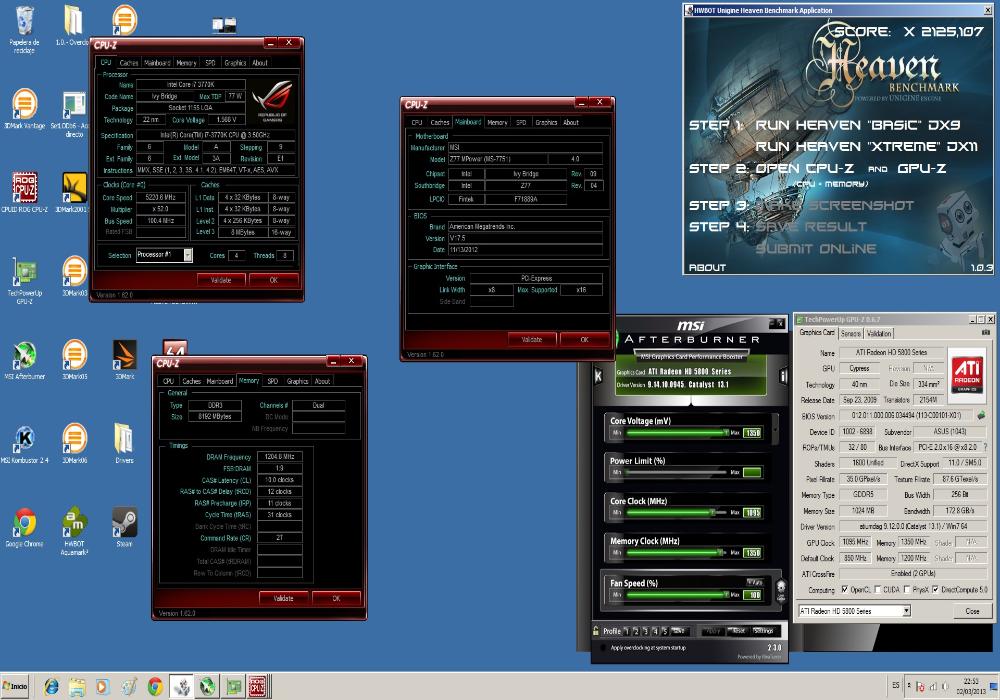Click the Fan Speed slider in Afterburner
The height and width of the screenshot is (700, 1000).
pos(677,595)
